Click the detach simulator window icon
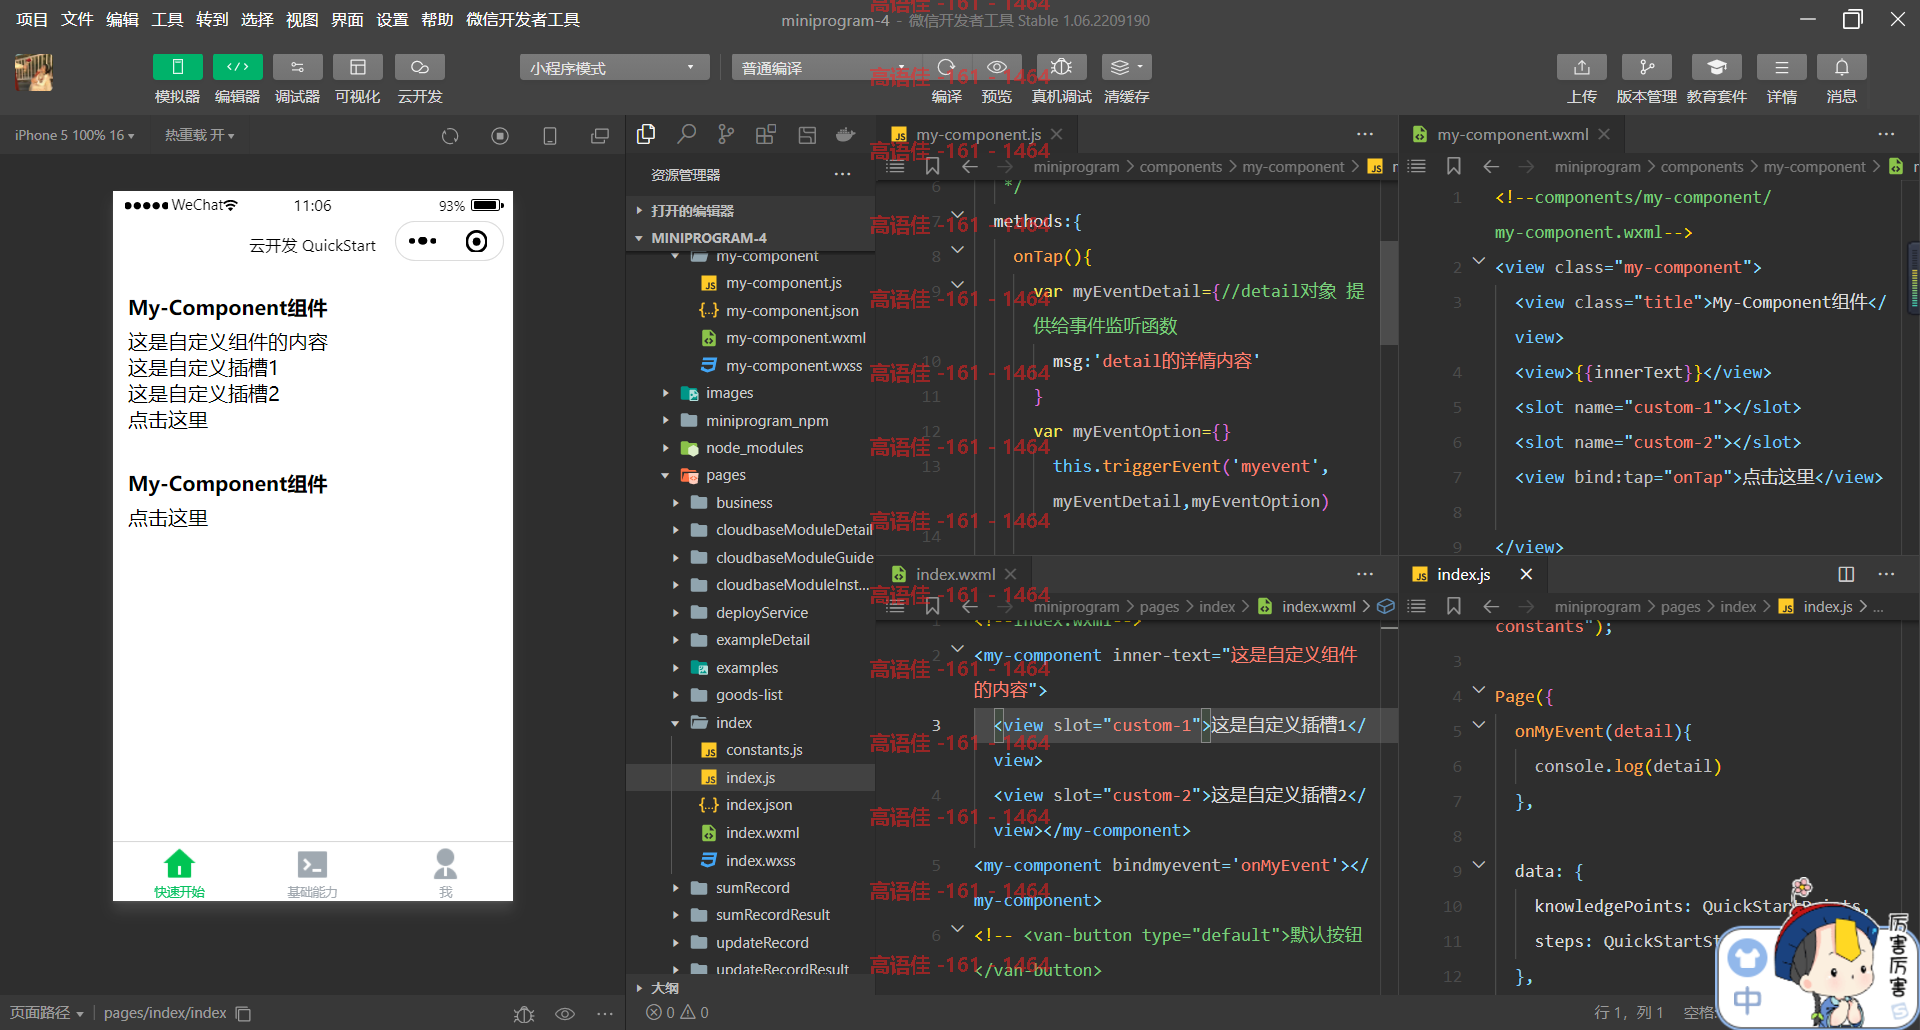 (599, 136)
